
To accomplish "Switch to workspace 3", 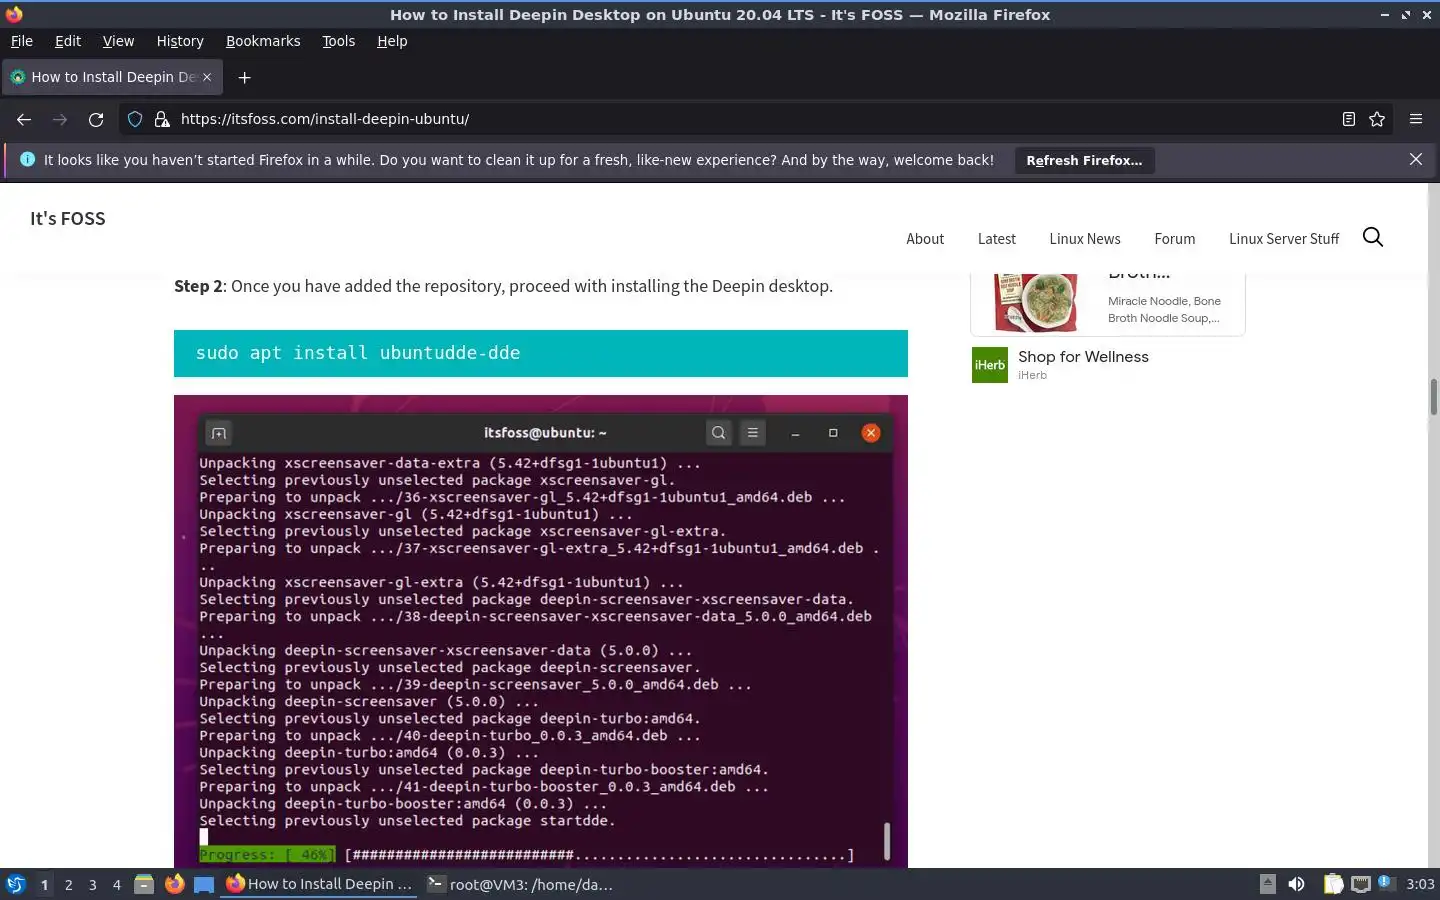I will (x=93, y=884).
